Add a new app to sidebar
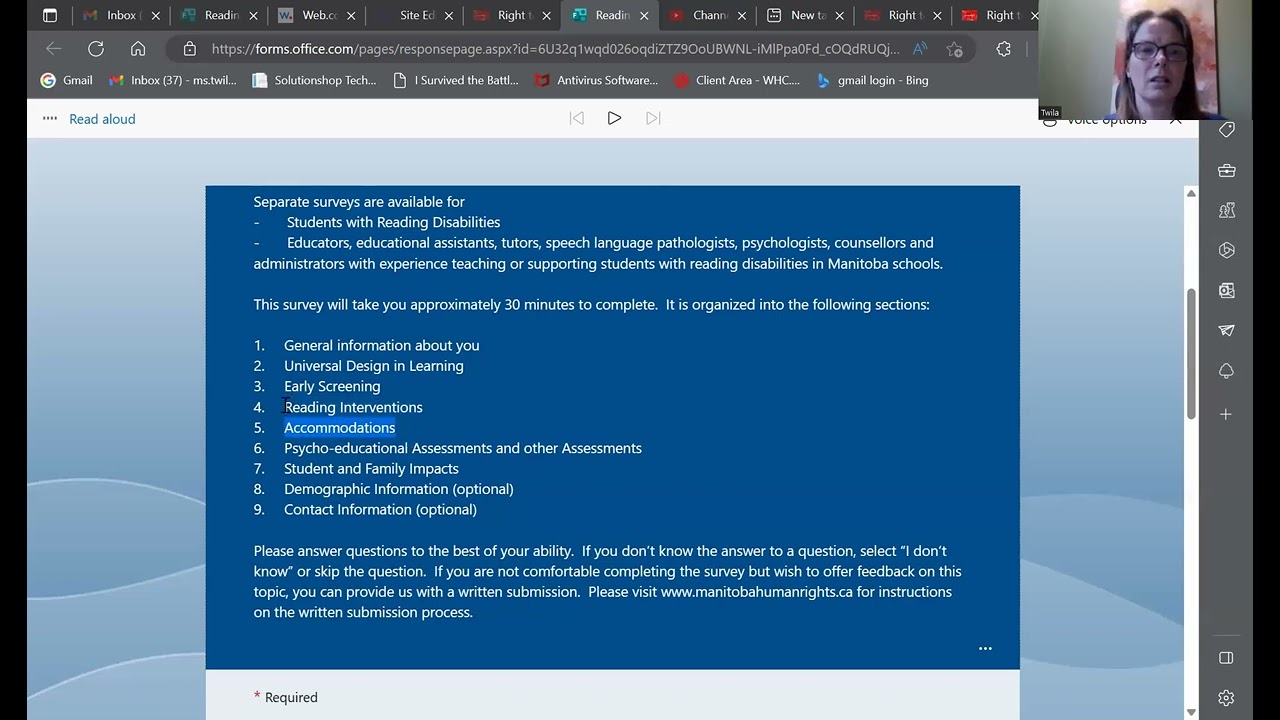1280x720 pixels. pos(1226,414)
